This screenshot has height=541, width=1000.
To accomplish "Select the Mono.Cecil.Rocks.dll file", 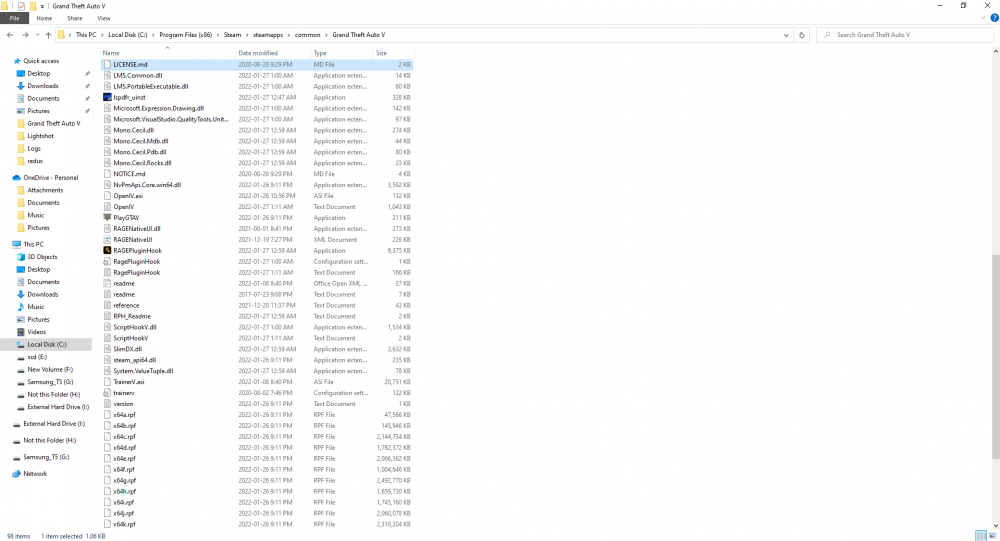I will pos(257,163).
